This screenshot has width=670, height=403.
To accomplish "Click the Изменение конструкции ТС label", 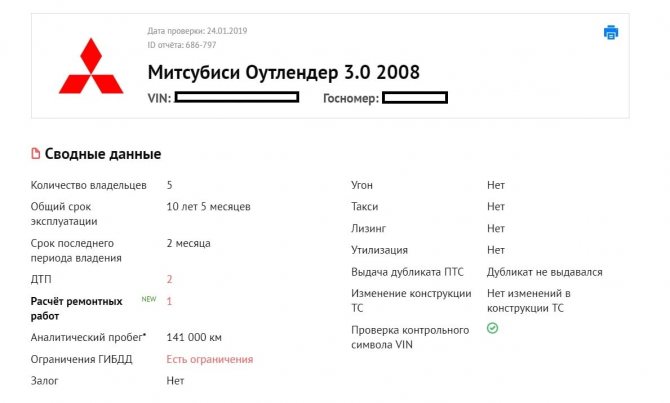I will 411,301.
